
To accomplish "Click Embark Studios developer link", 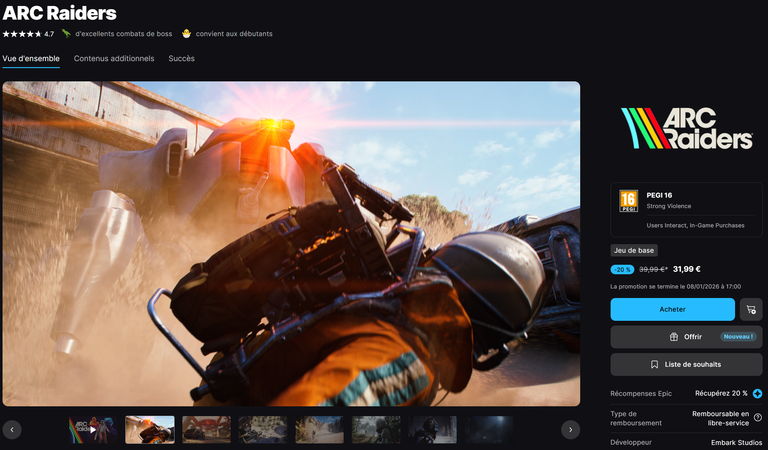I will coord(736,442).
